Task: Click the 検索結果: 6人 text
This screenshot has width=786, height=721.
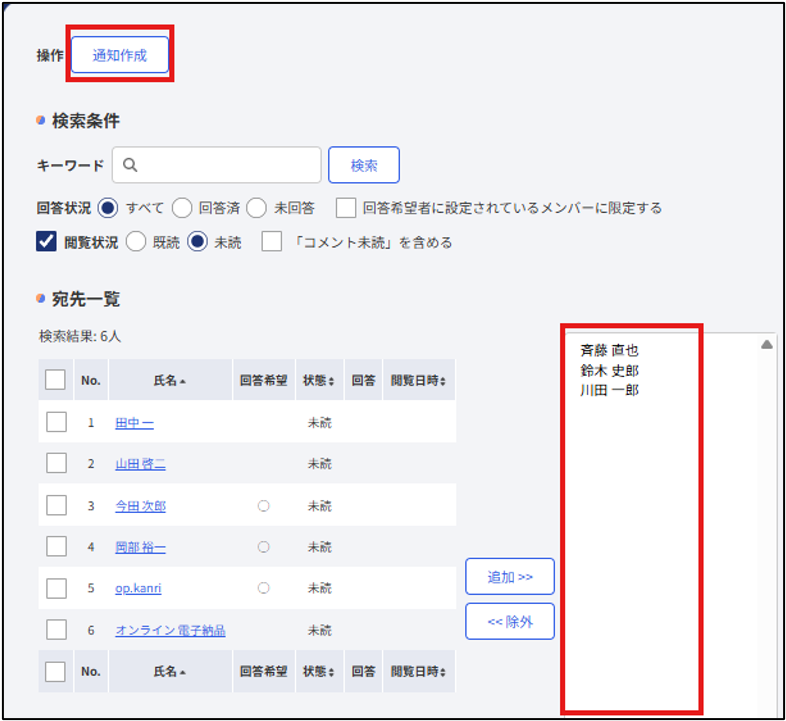Action: [x=80, y=336]
